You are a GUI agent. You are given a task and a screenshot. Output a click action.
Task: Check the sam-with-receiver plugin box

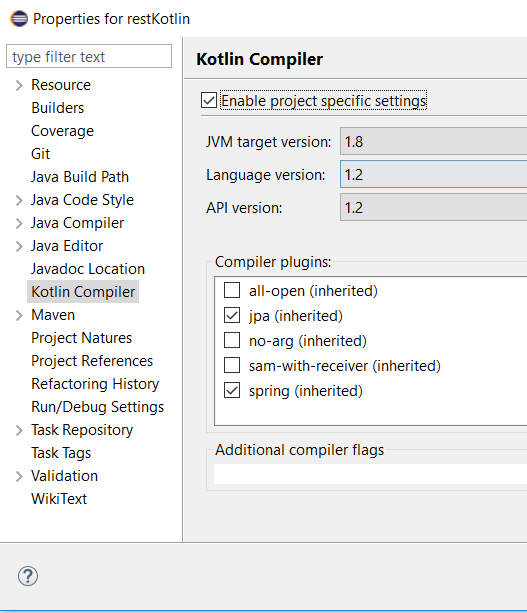232,366
